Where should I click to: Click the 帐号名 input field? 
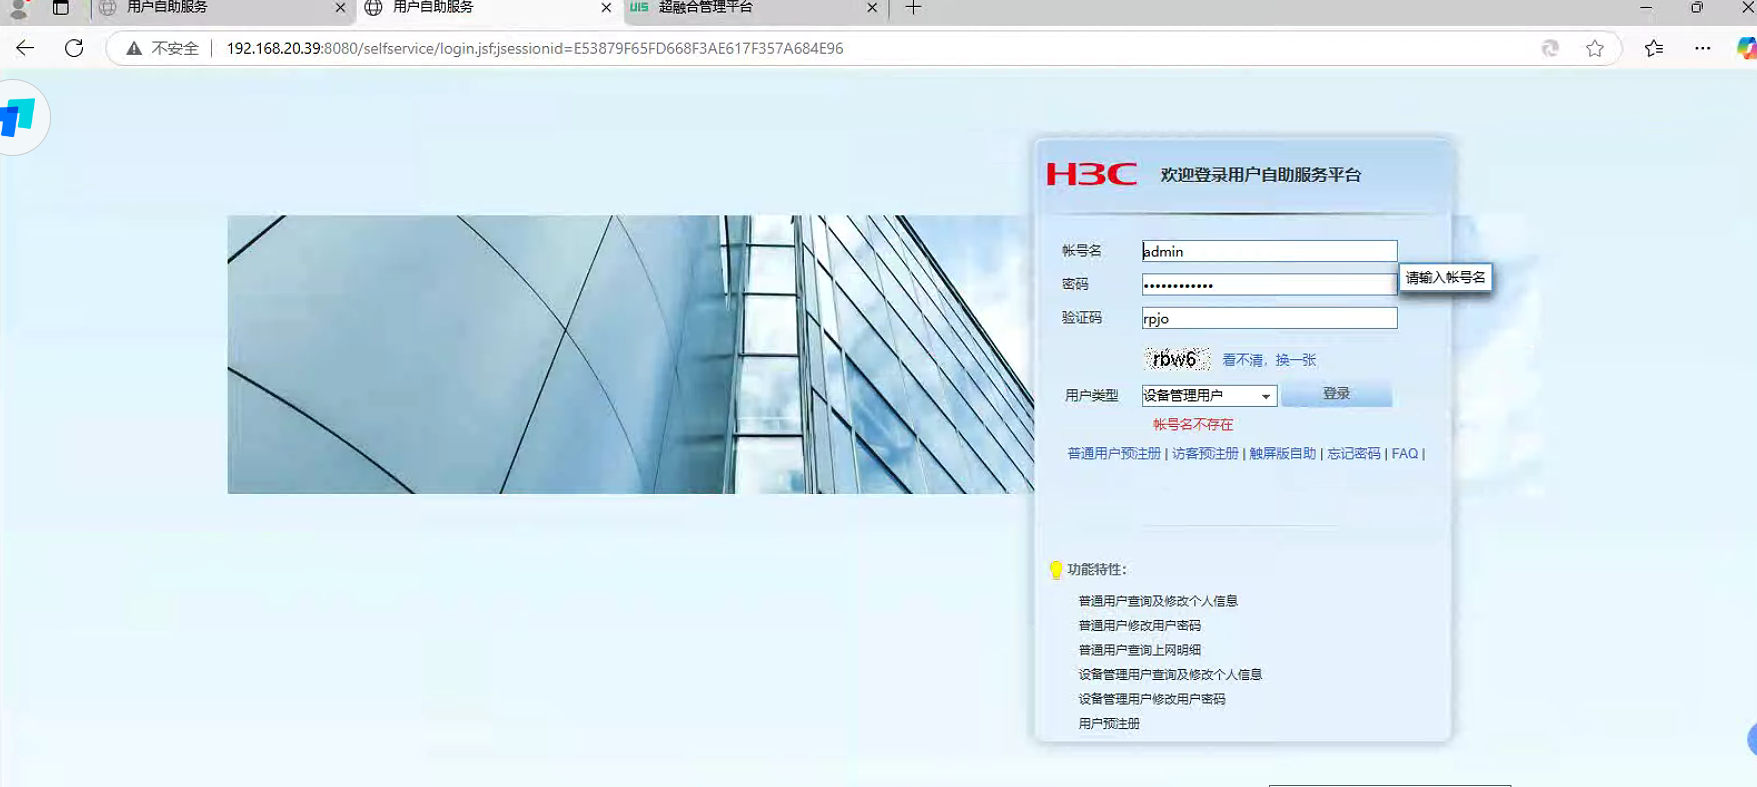point(1269,251)
